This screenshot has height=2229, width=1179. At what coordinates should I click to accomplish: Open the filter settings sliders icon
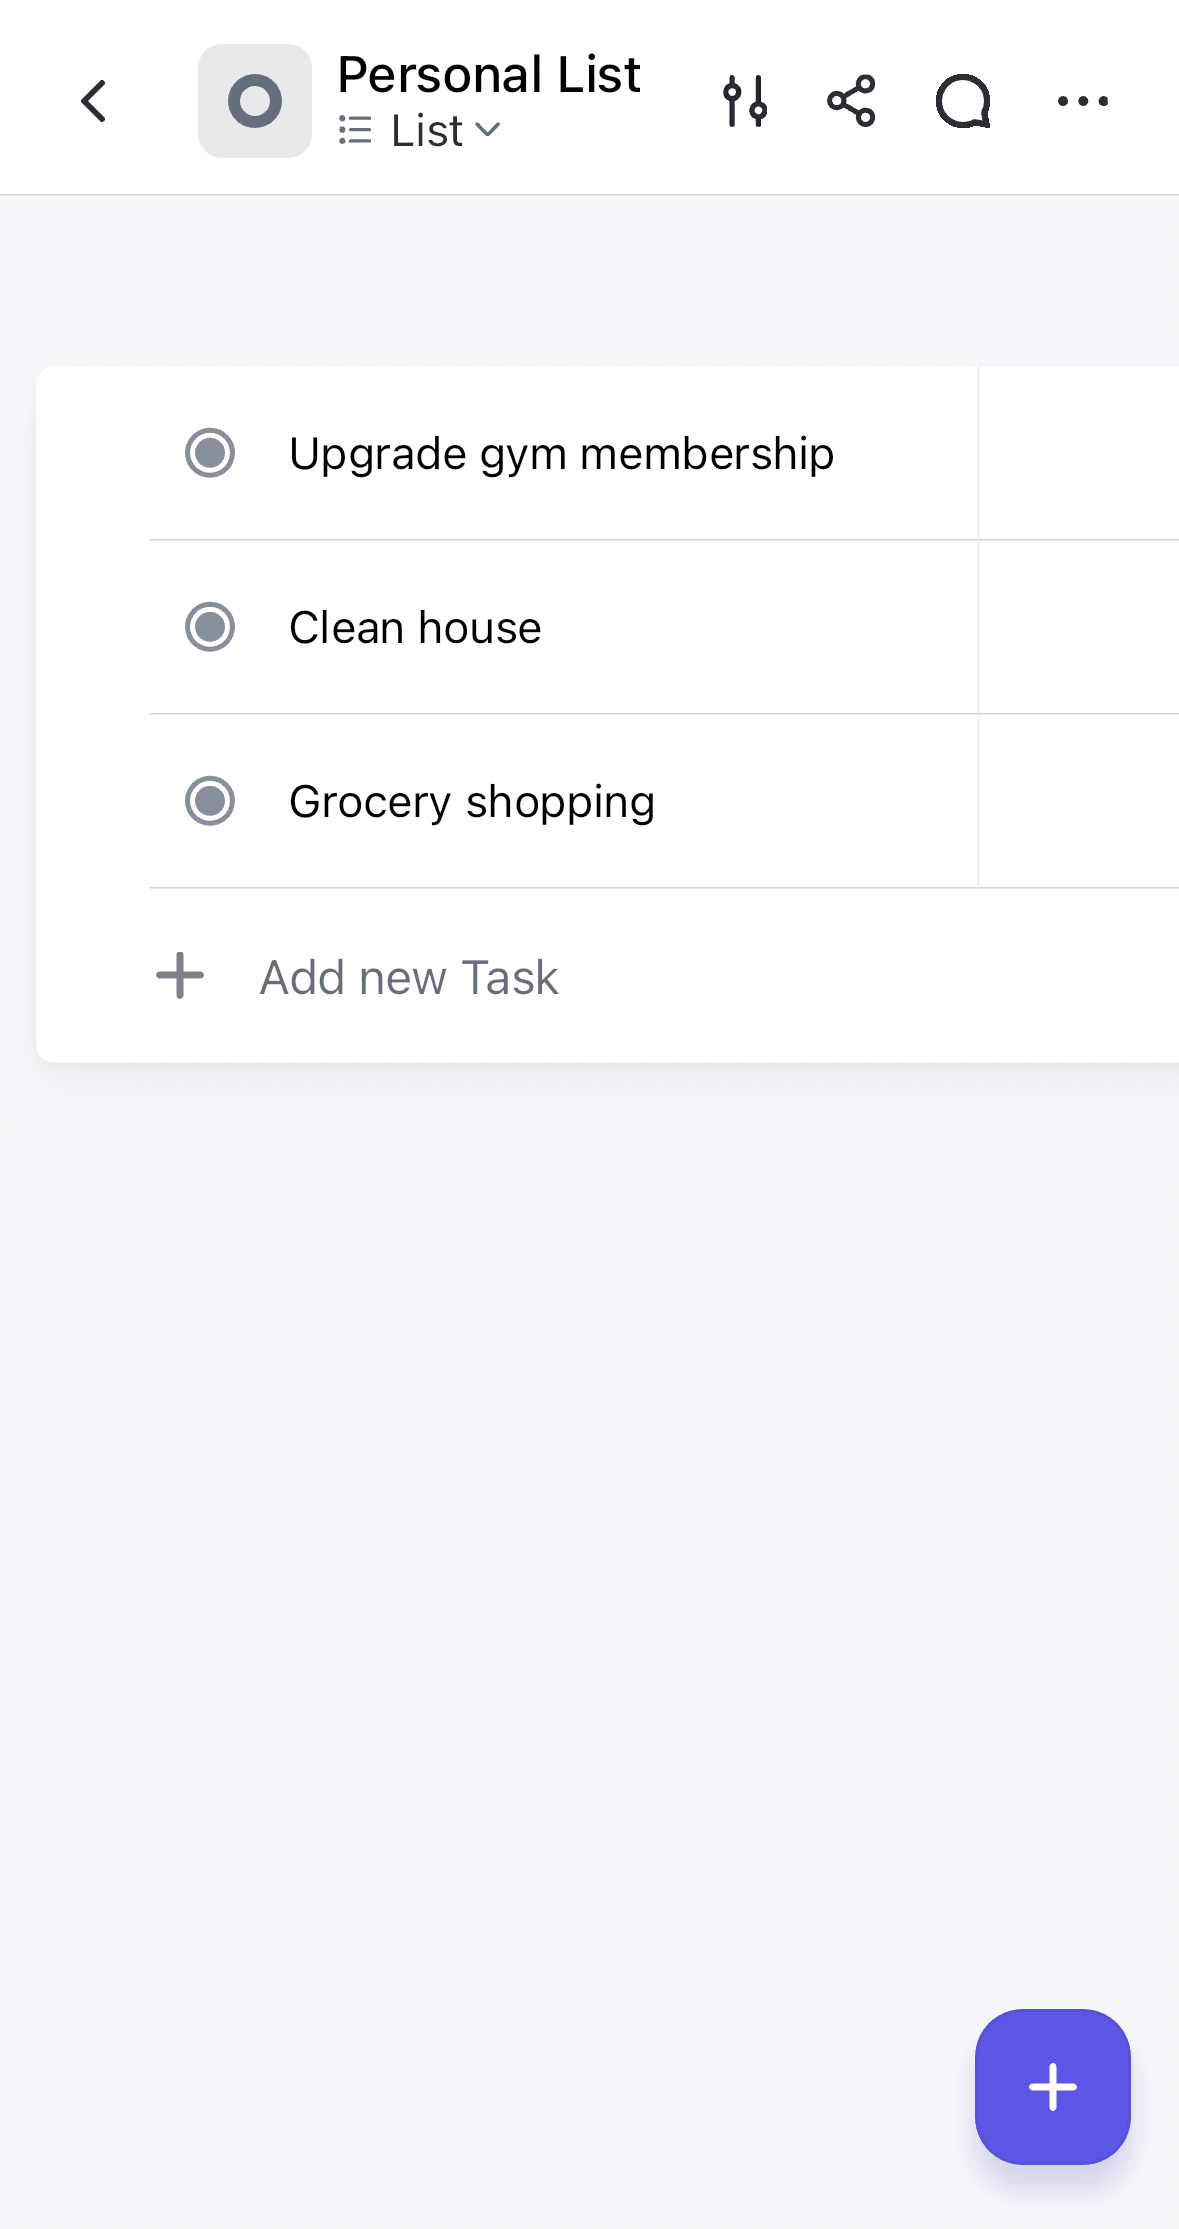pos(746,101)
